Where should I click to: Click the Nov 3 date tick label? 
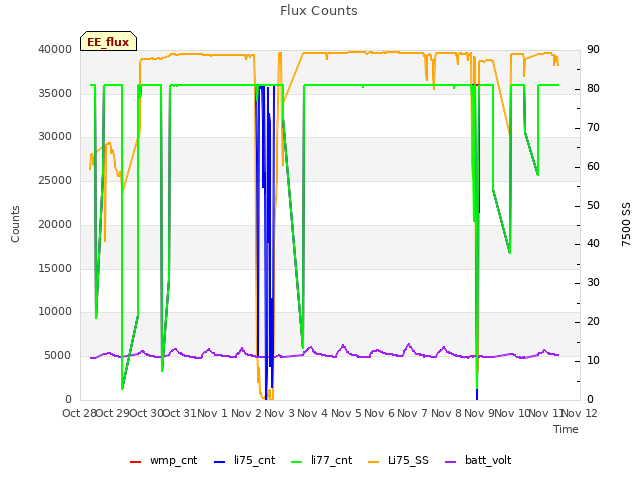[x=279, y=413]
